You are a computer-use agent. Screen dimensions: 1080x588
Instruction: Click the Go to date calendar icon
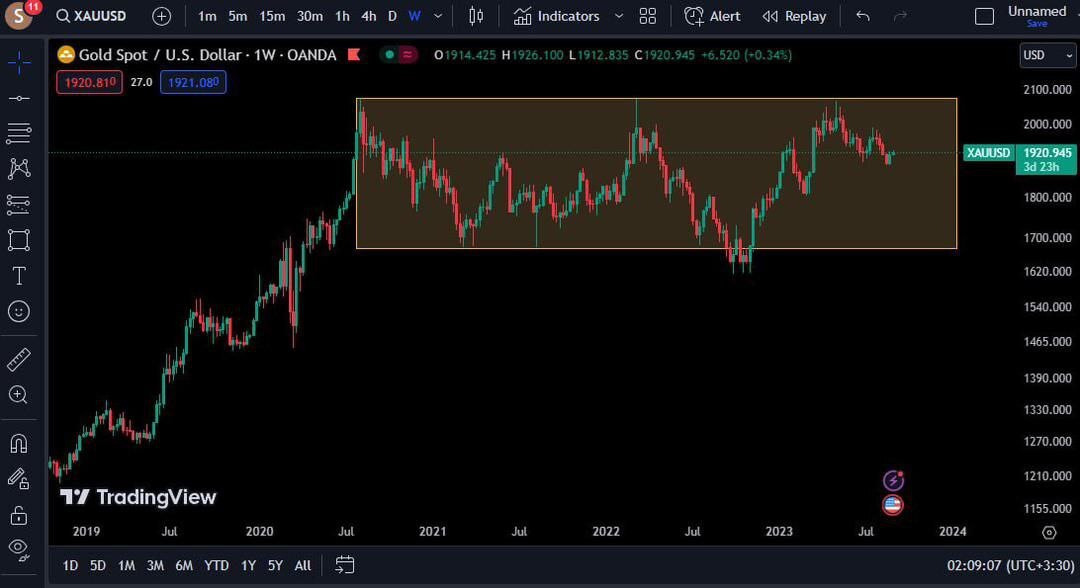[345, 565]
